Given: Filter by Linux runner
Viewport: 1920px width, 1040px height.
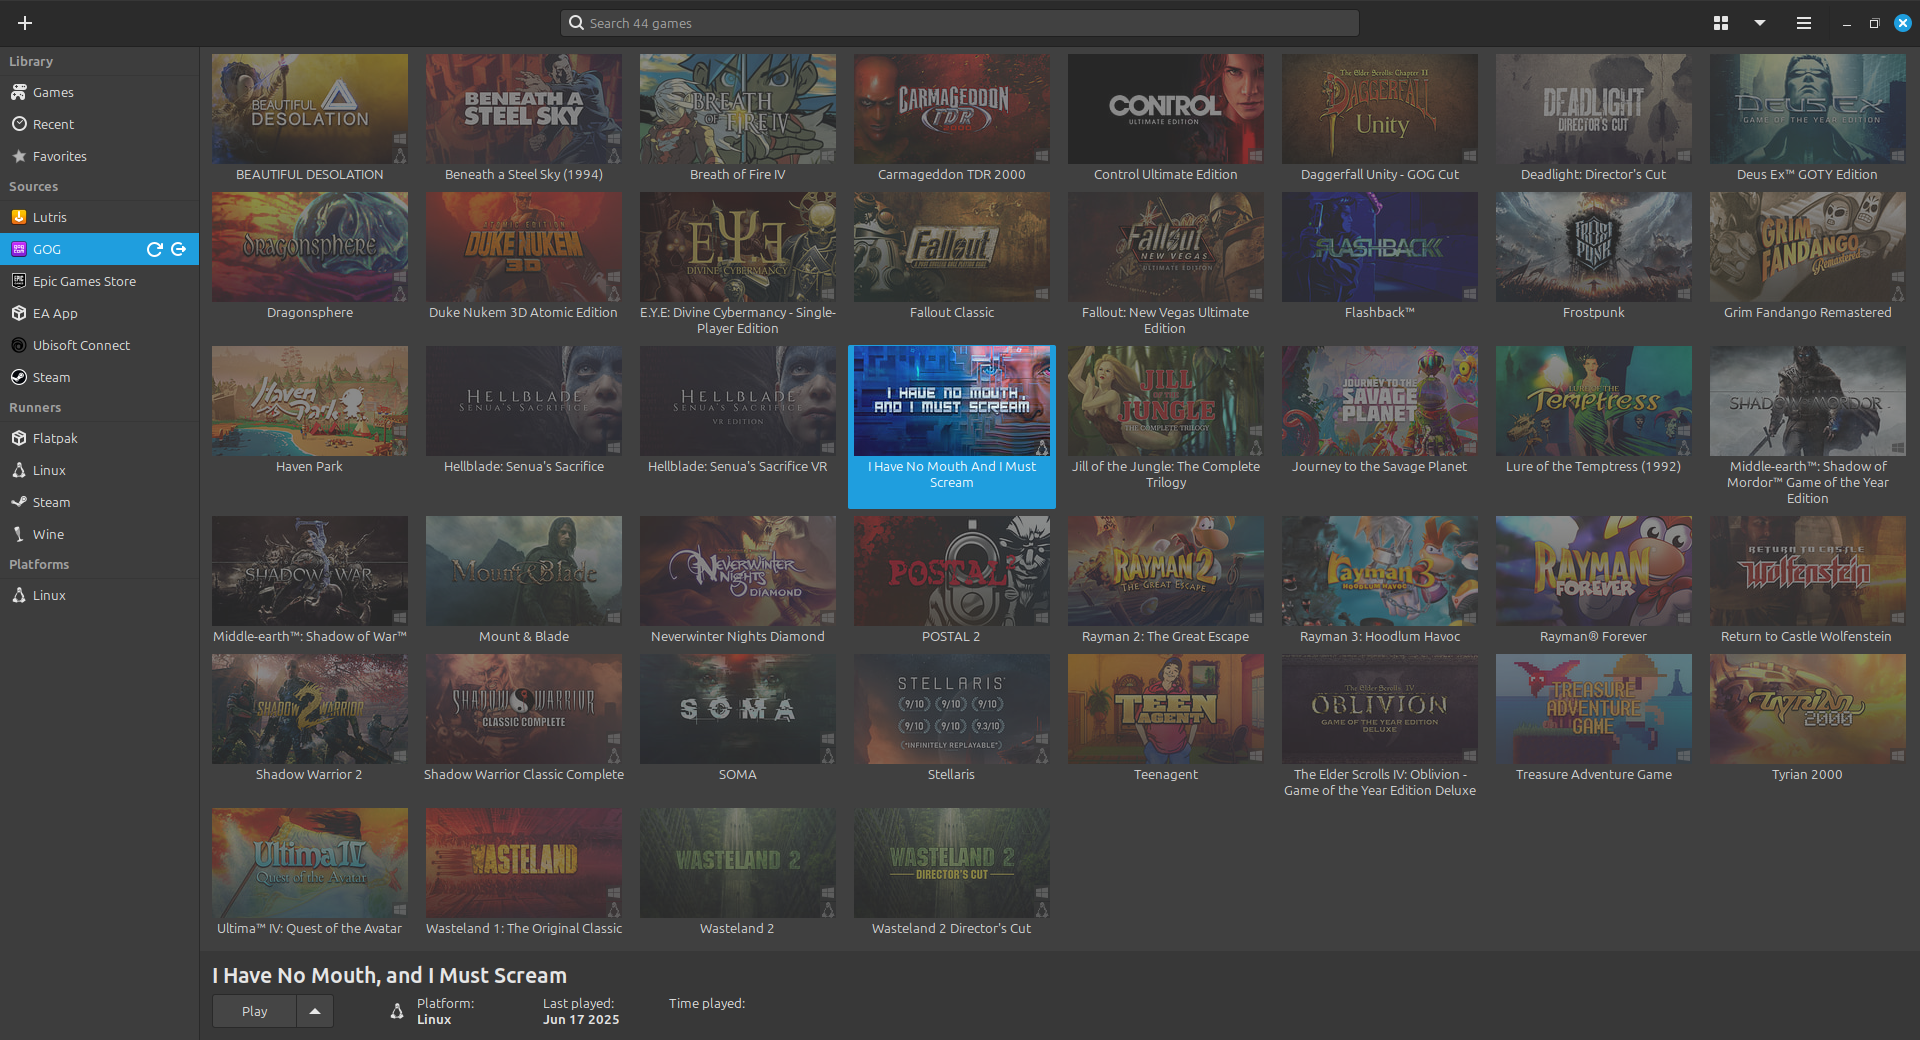Looking at the screenshot, I should click(x=99, y=470).
